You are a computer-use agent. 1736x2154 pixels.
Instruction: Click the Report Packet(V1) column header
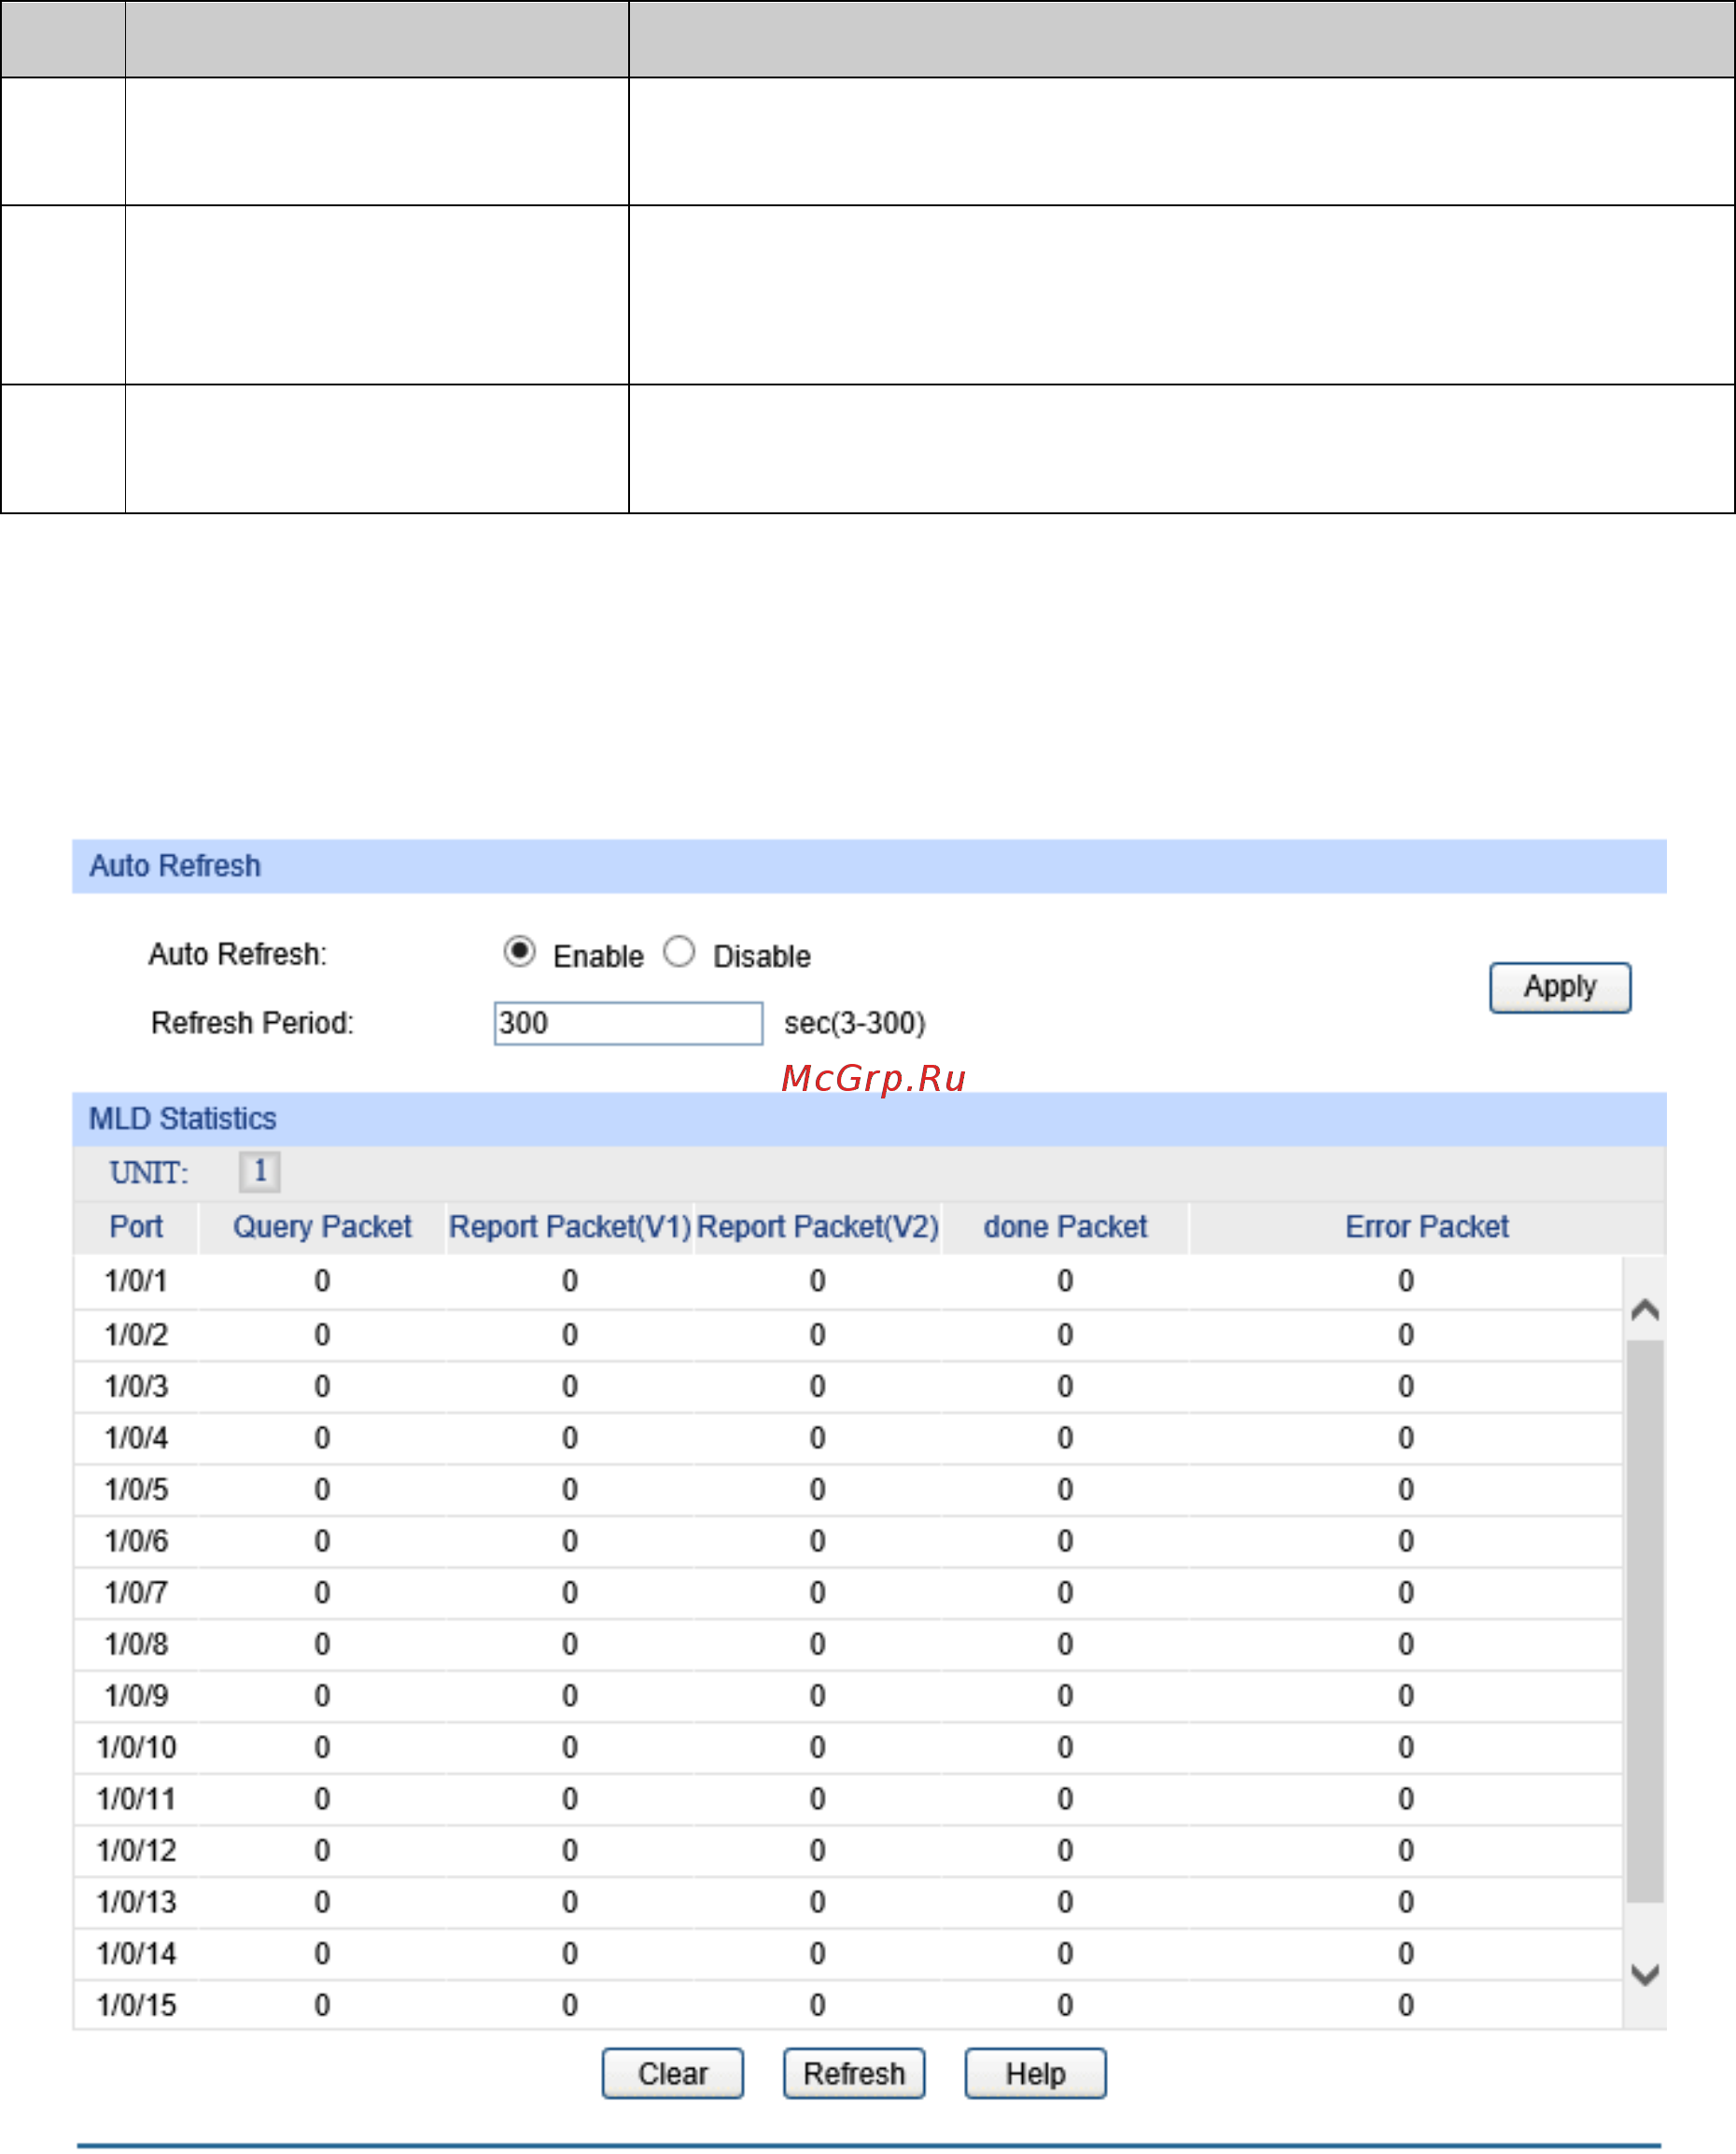(x=570, y=1227)
